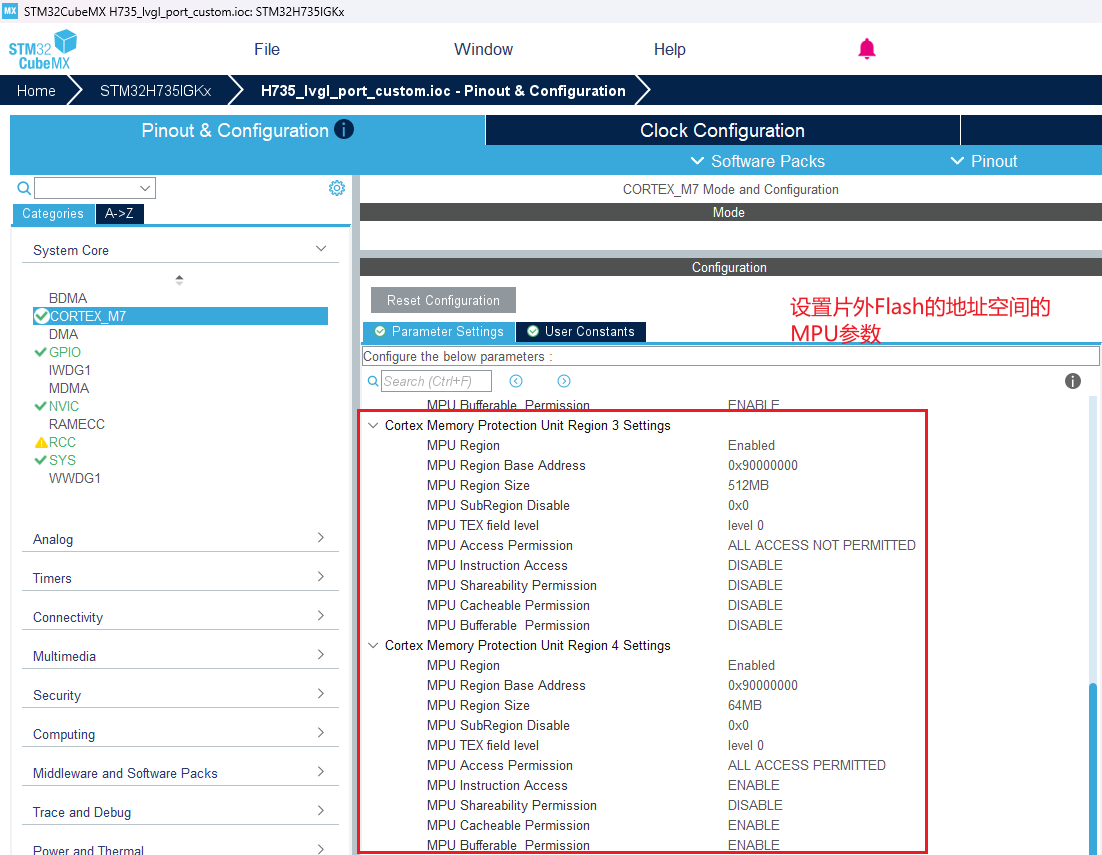Open the notification bell icon

867,48
